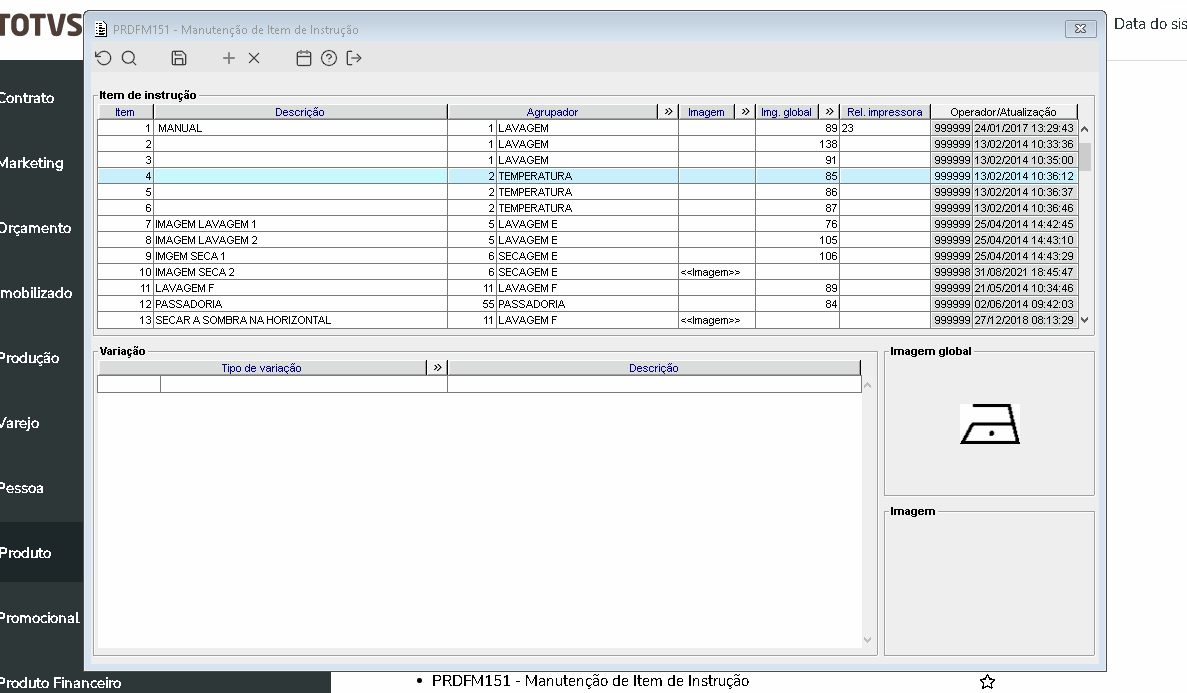Click the Img. global column header
Image resolution: width=1187 pixels, height=693 pixels.
[787, 112]
